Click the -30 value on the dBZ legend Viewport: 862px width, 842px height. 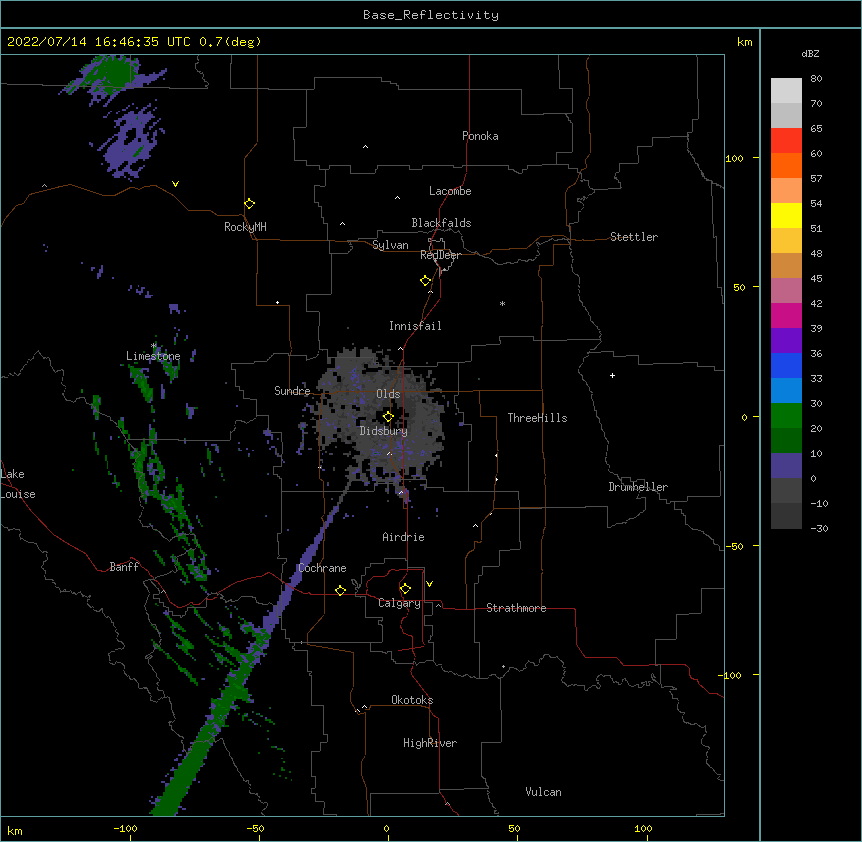819,528
